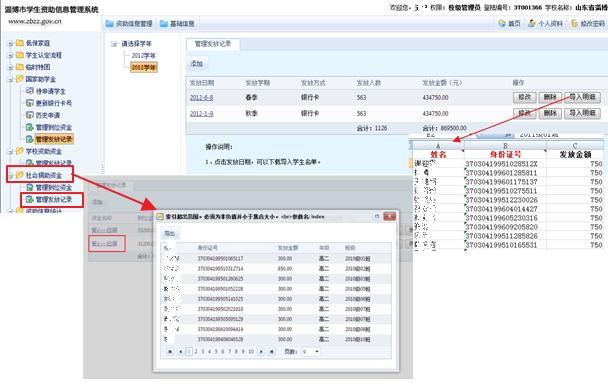
Task: Go to last page in popup pager
Action: 272,351
